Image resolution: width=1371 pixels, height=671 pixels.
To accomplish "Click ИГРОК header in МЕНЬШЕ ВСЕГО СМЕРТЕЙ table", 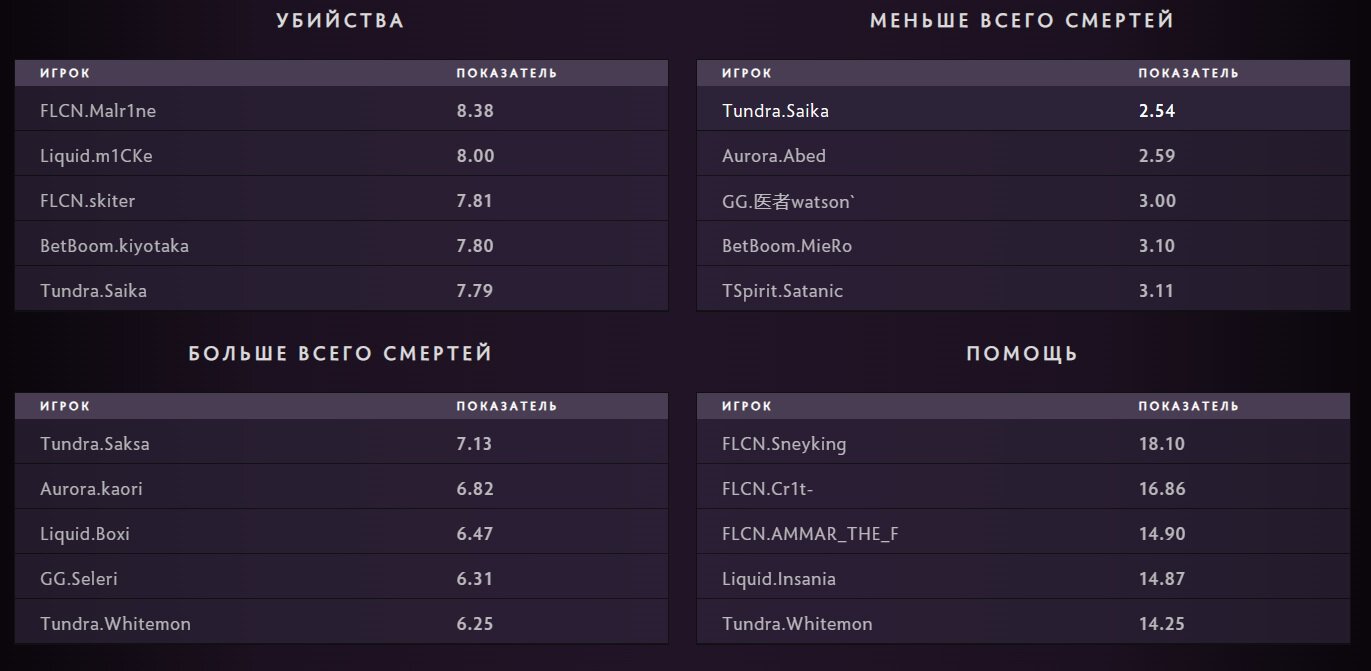I will 747,73.
